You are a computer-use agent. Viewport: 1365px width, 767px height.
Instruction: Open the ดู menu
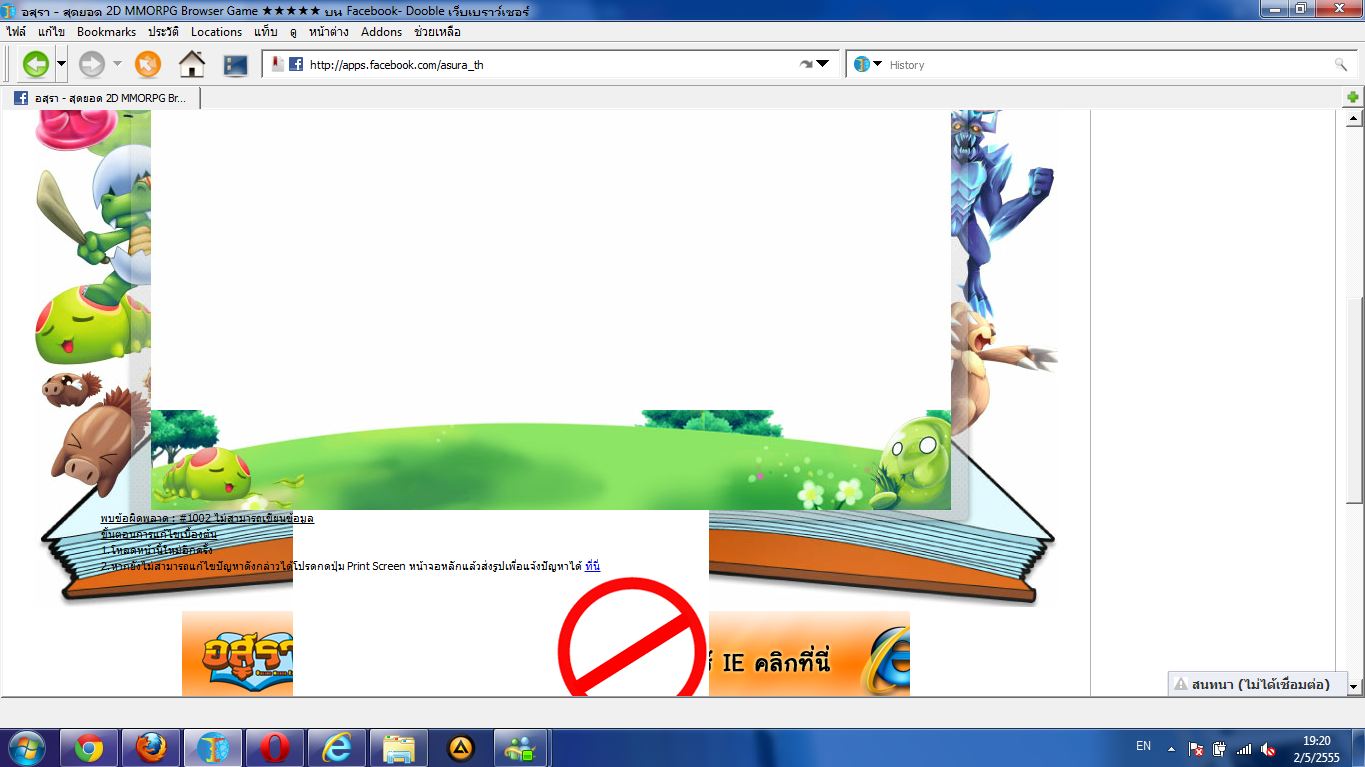pyautogui.click(x=293, y=32)
